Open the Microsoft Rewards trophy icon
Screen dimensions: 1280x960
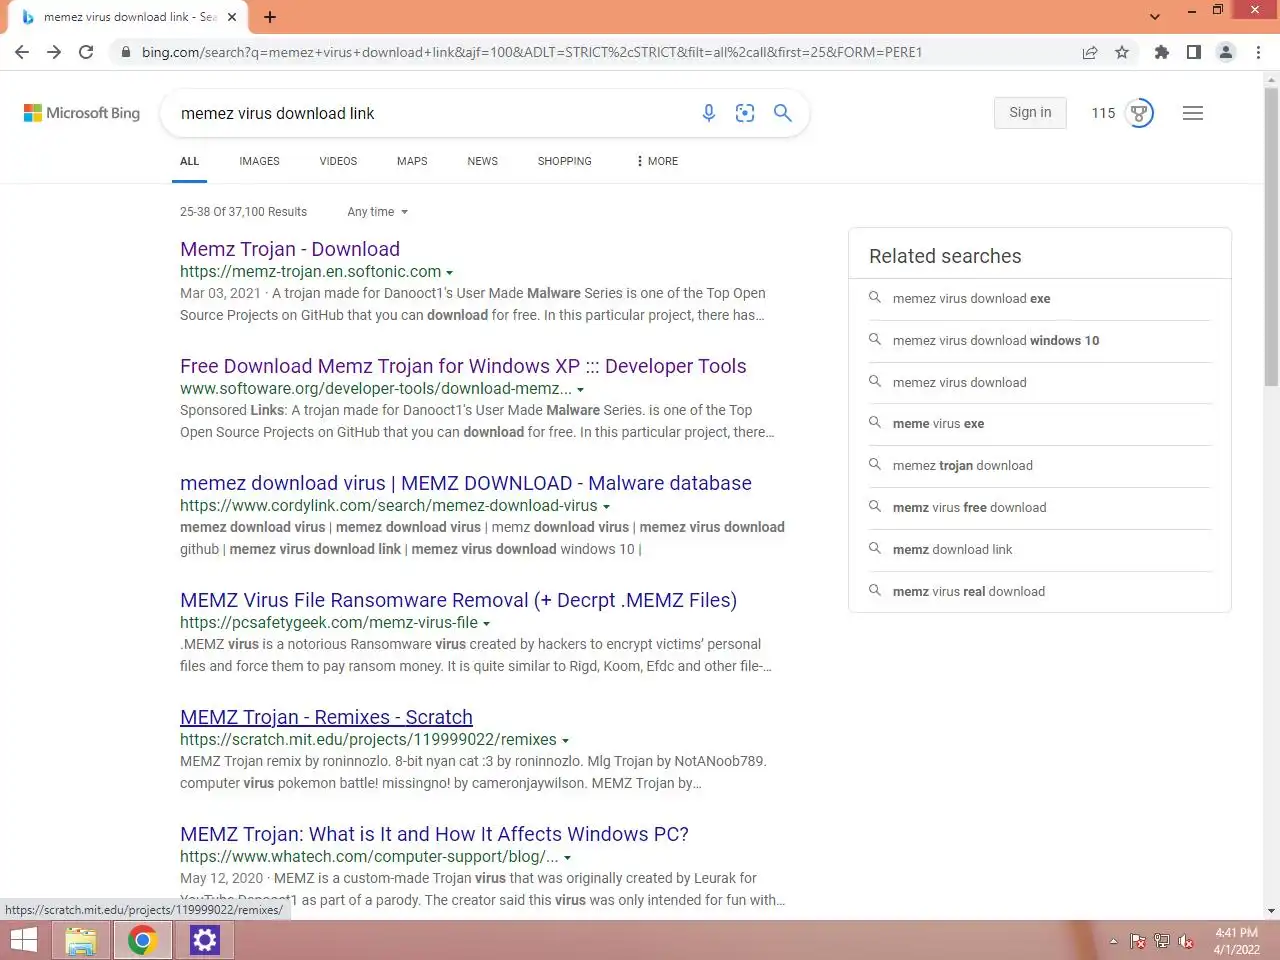[x=1139, y=113]
